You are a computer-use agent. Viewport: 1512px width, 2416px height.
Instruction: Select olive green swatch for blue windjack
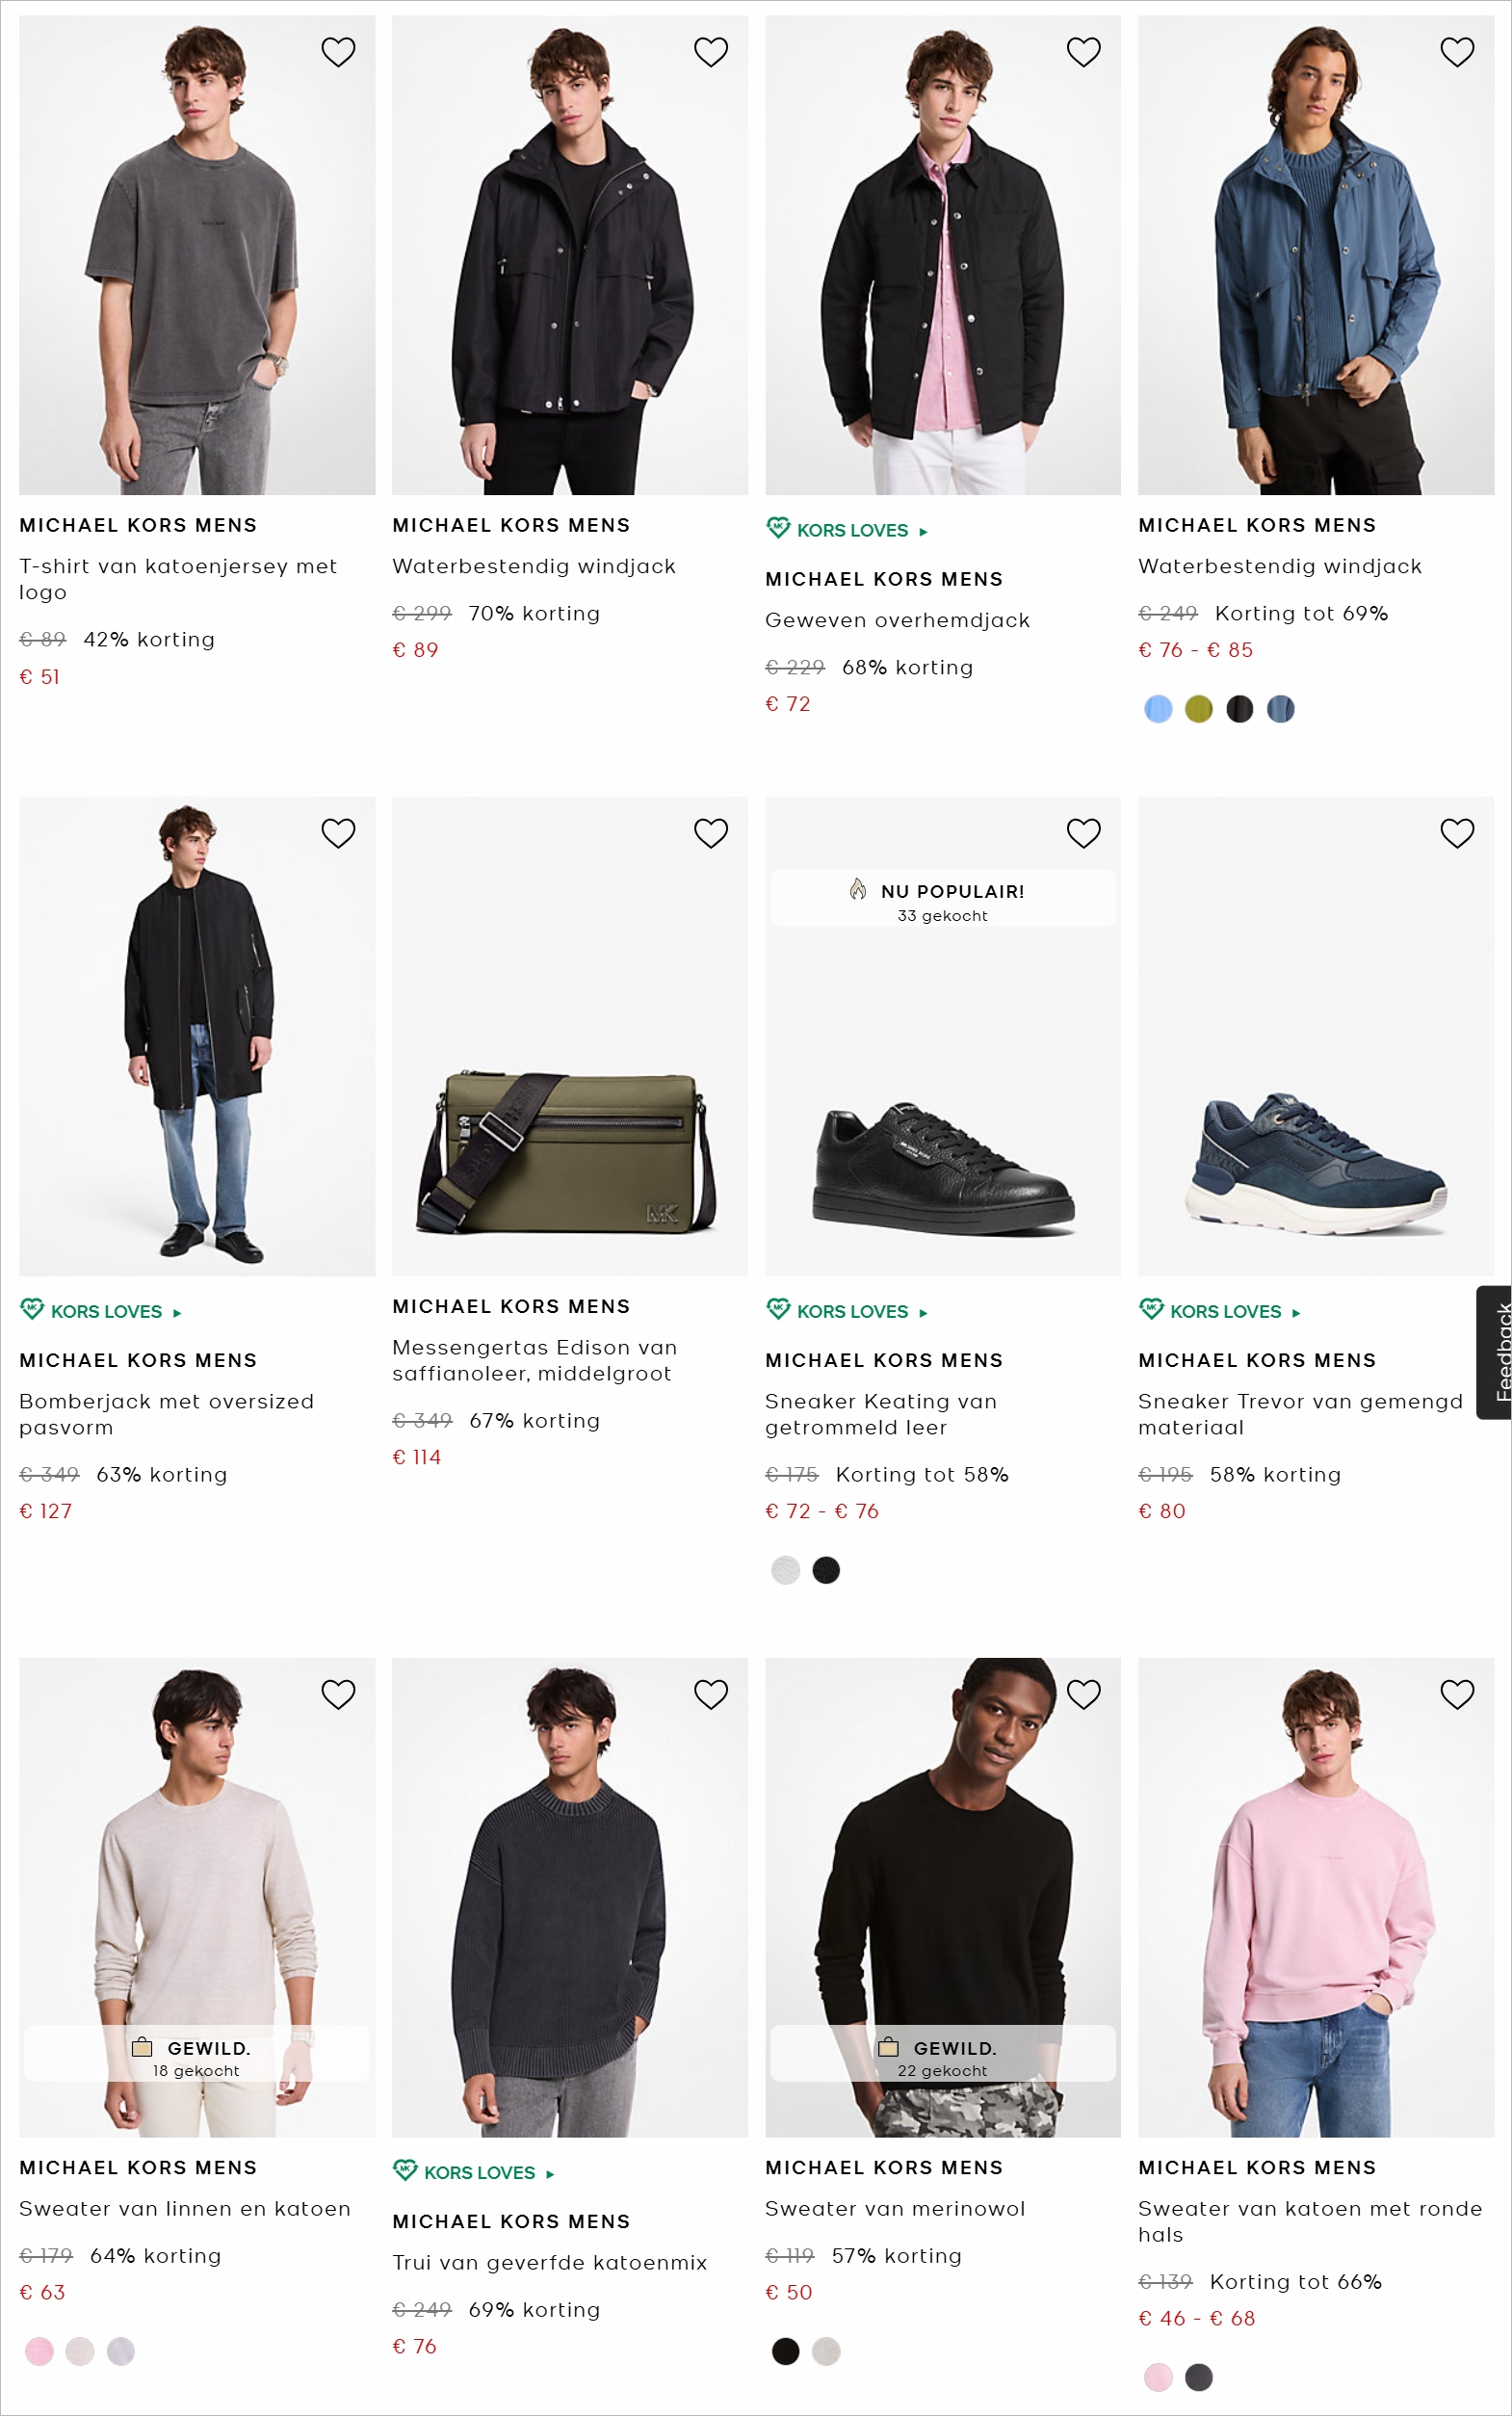(x=1198, y=709)
